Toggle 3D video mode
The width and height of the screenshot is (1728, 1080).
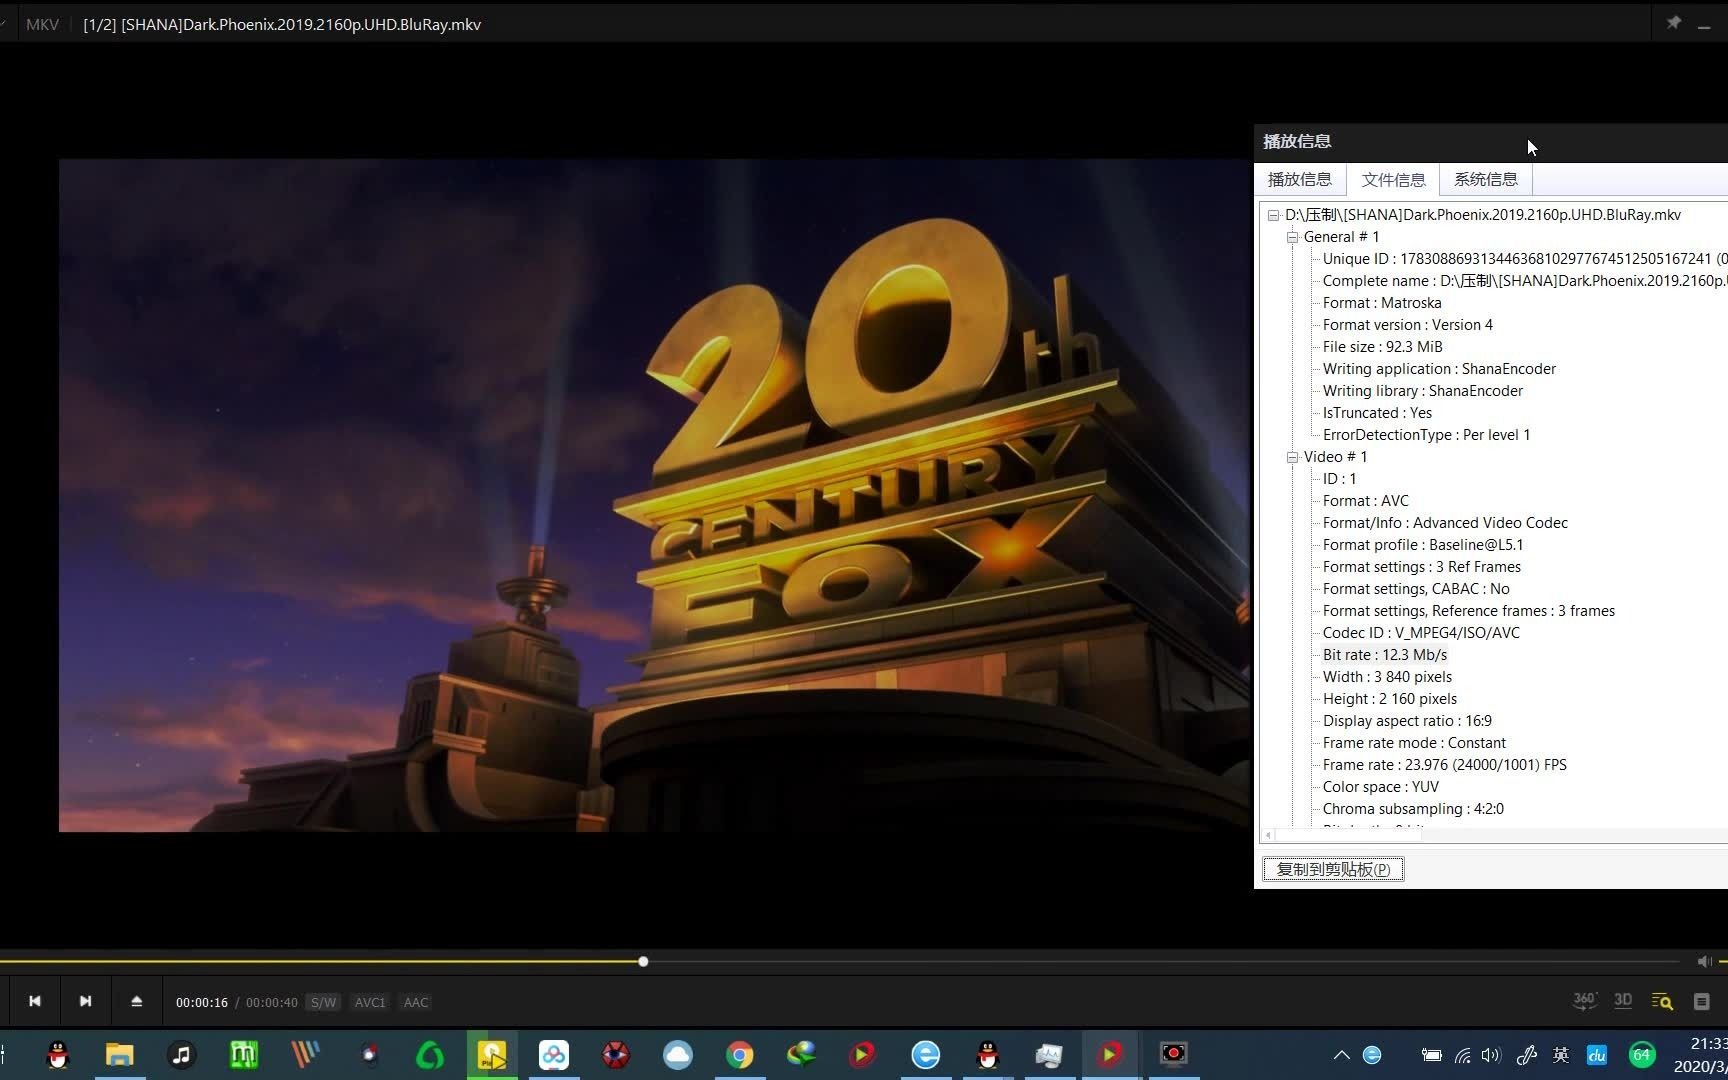[1623, 1000]
